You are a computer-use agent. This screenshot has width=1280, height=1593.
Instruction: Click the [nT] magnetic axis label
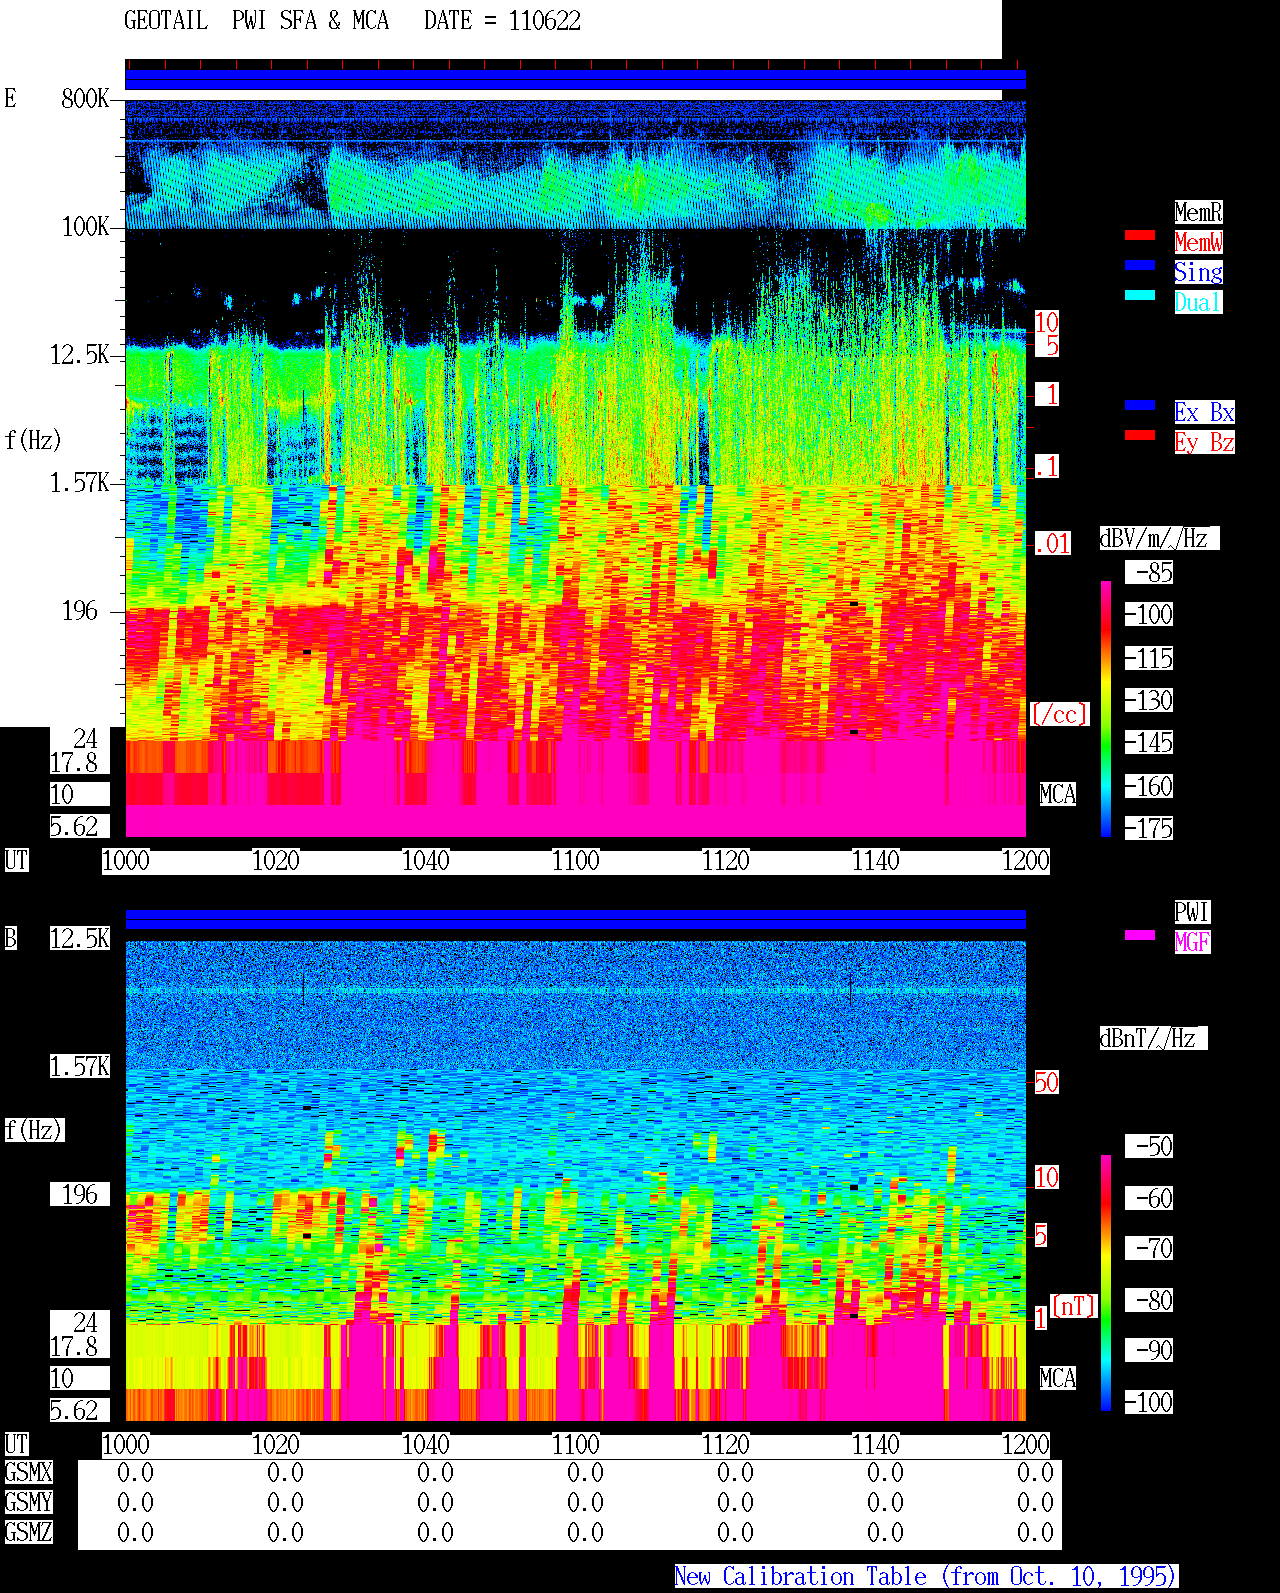1074,1306
